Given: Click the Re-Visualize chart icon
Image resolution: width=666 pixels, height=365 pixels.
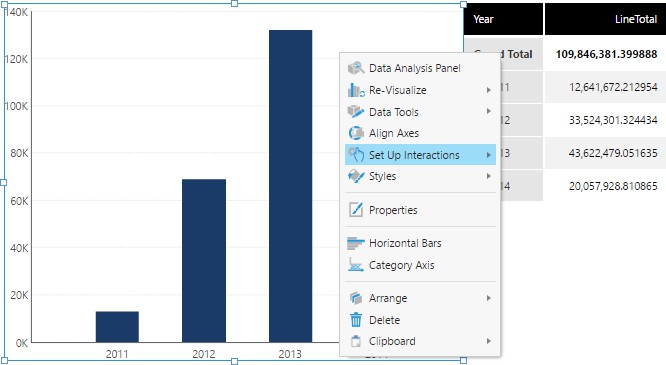Looking at the screenshot, I should (356, 90).
